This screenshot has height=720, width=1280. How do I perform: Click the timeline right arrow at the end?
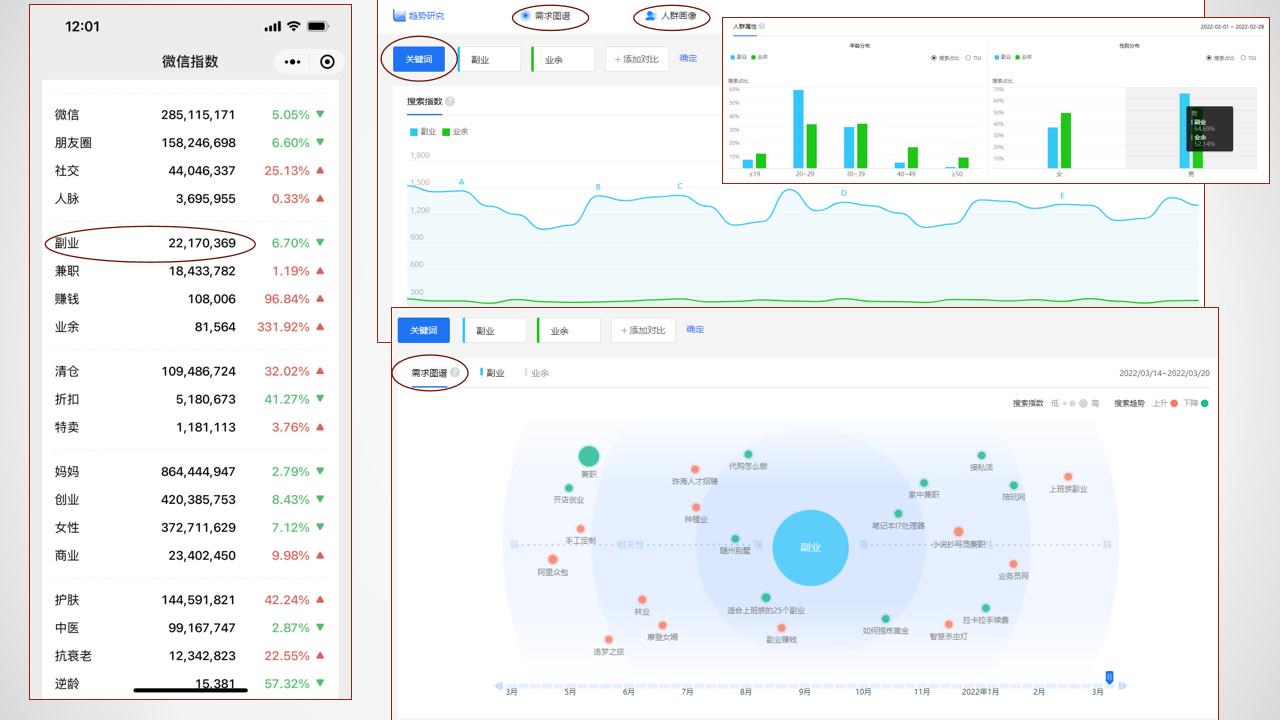(1122, 686)
